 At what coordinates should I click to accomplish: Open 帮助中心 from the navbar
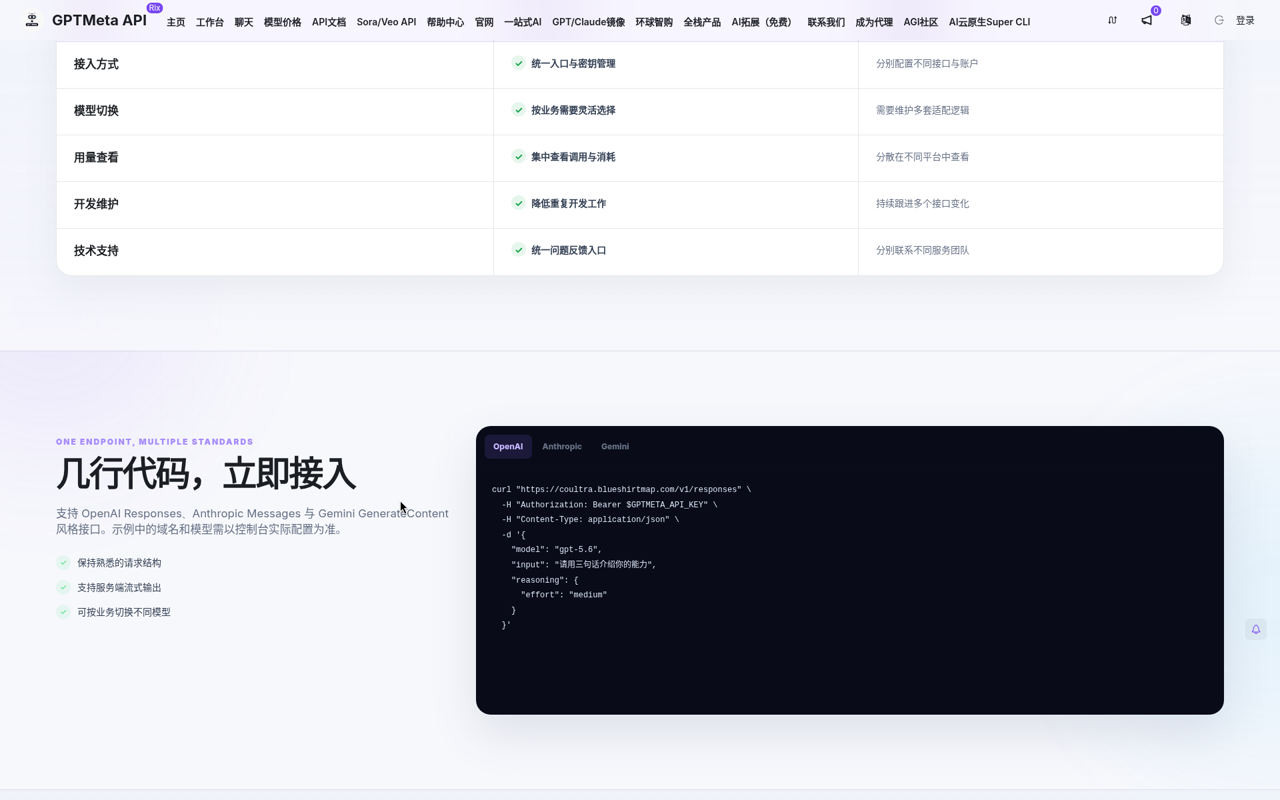coord(445,22)
